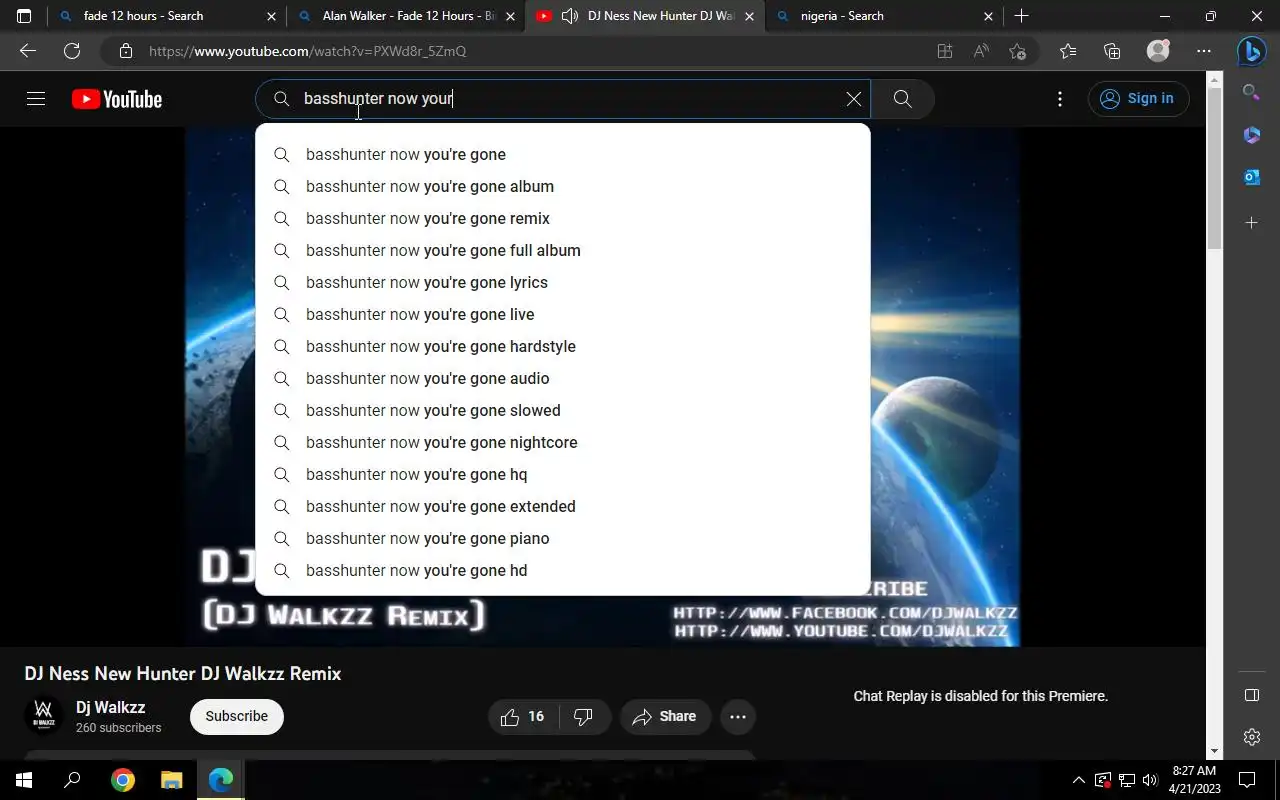Refresh the current page
The image size is (1280, 800).
[72, 51]
